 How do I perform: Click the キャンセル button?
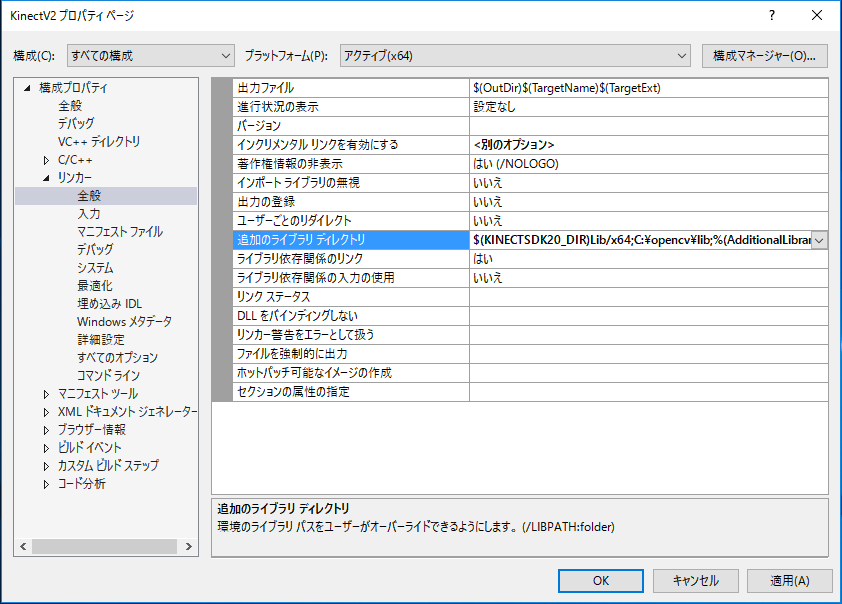[695, 580]
